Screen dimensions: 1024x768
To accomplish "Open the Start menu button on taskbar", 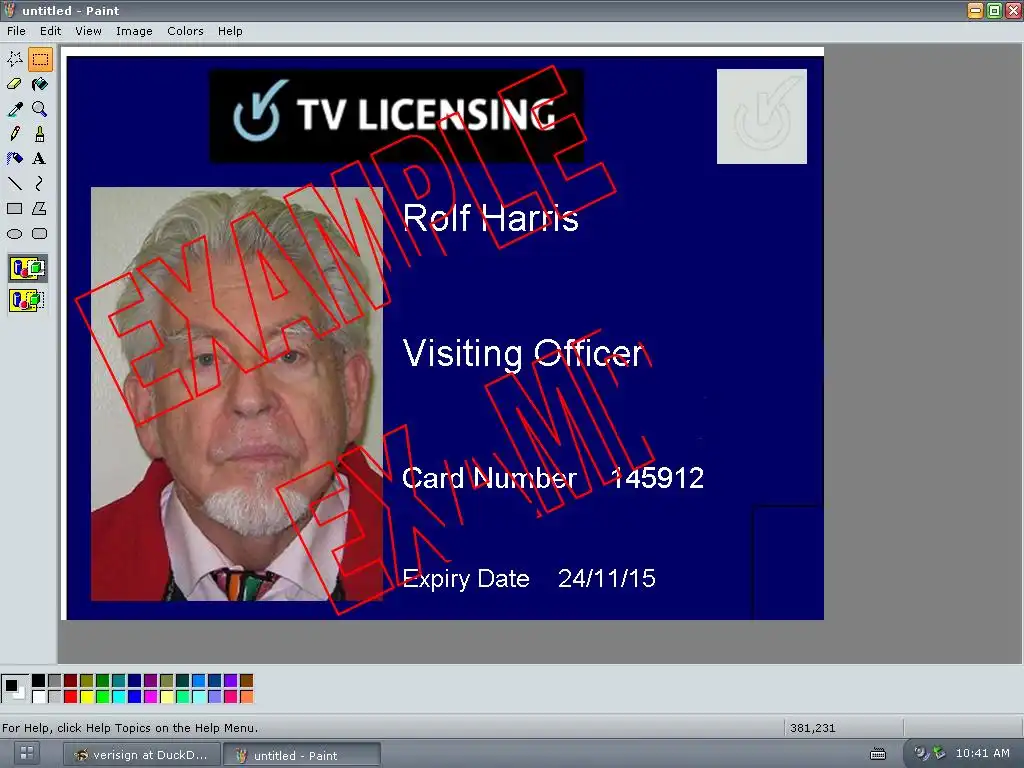I will tap(27, 754).
